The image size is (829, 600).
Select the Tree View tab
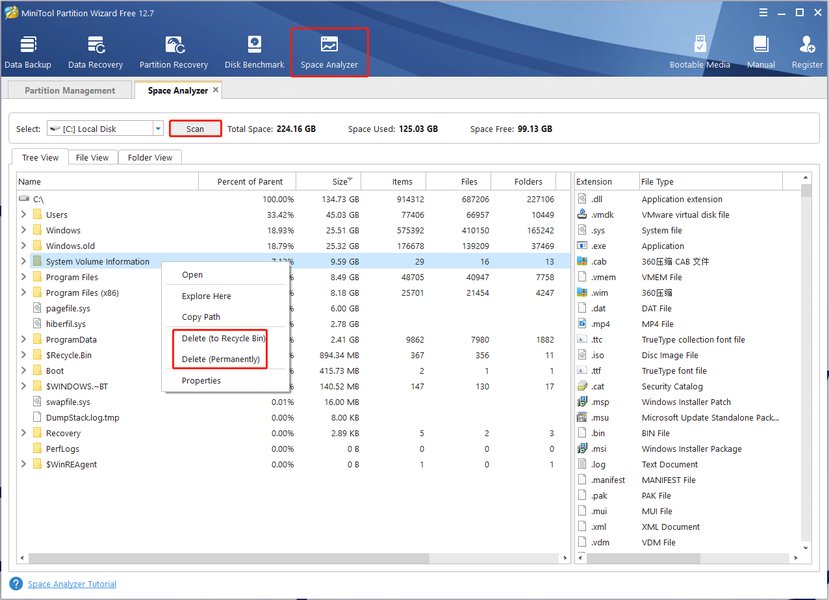click(x=40, y=158)
